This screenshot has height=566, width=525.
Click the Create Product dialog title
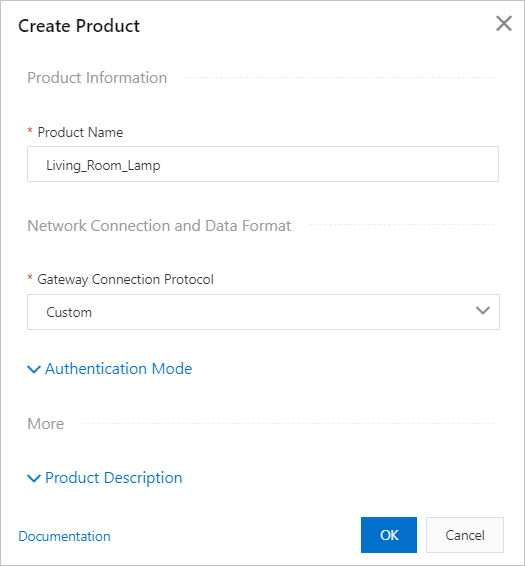(79, 26)
